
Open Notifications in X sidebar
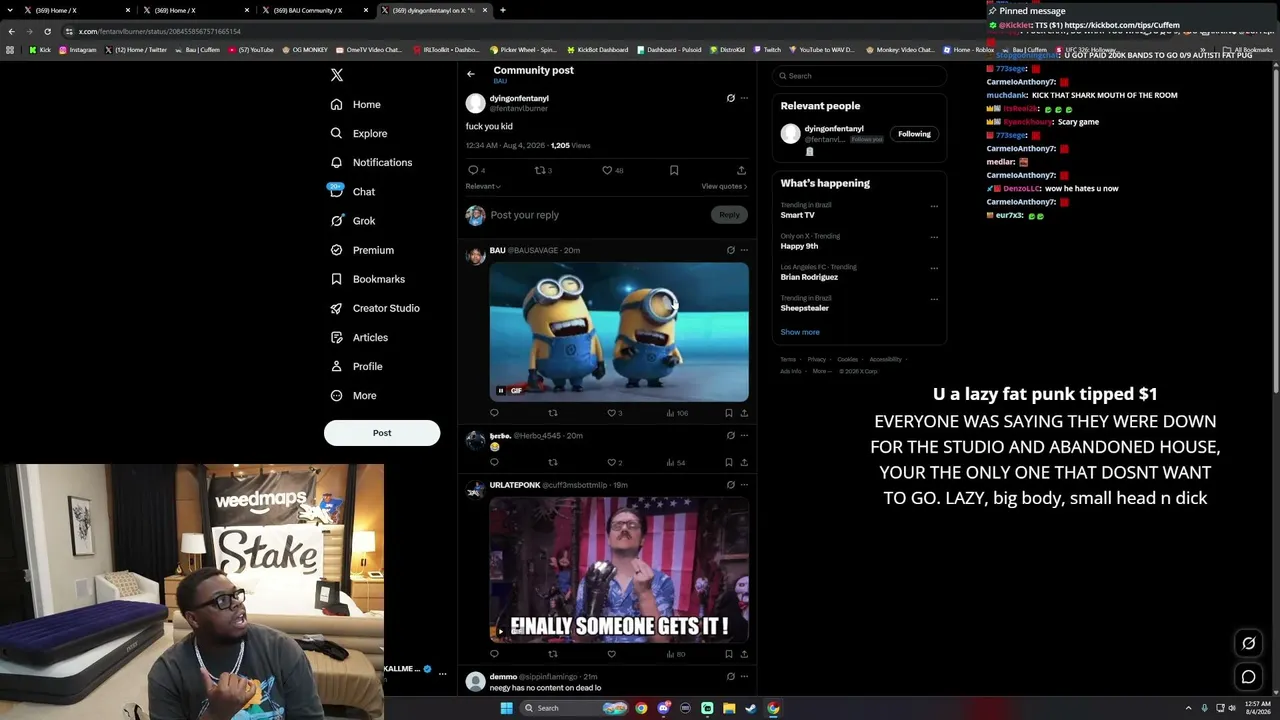coord(371,162)
